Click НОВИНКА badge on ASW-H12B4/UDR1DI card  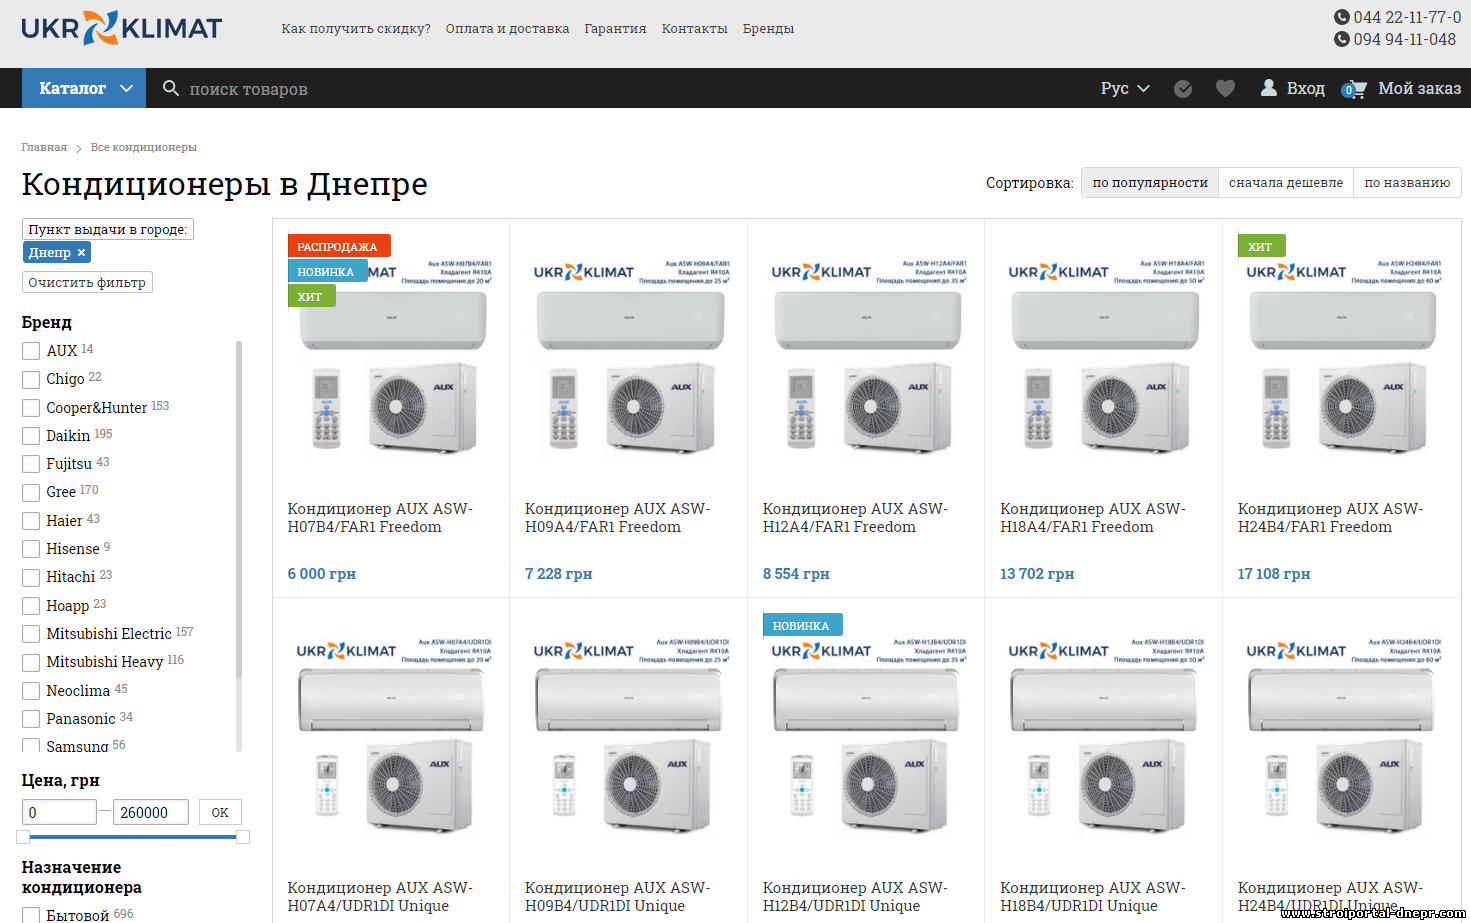(802, 625)
